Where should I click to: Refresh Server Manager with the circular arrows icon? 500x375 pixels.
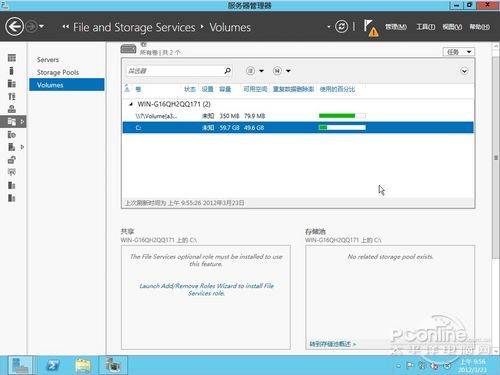[x=341, y=26]
